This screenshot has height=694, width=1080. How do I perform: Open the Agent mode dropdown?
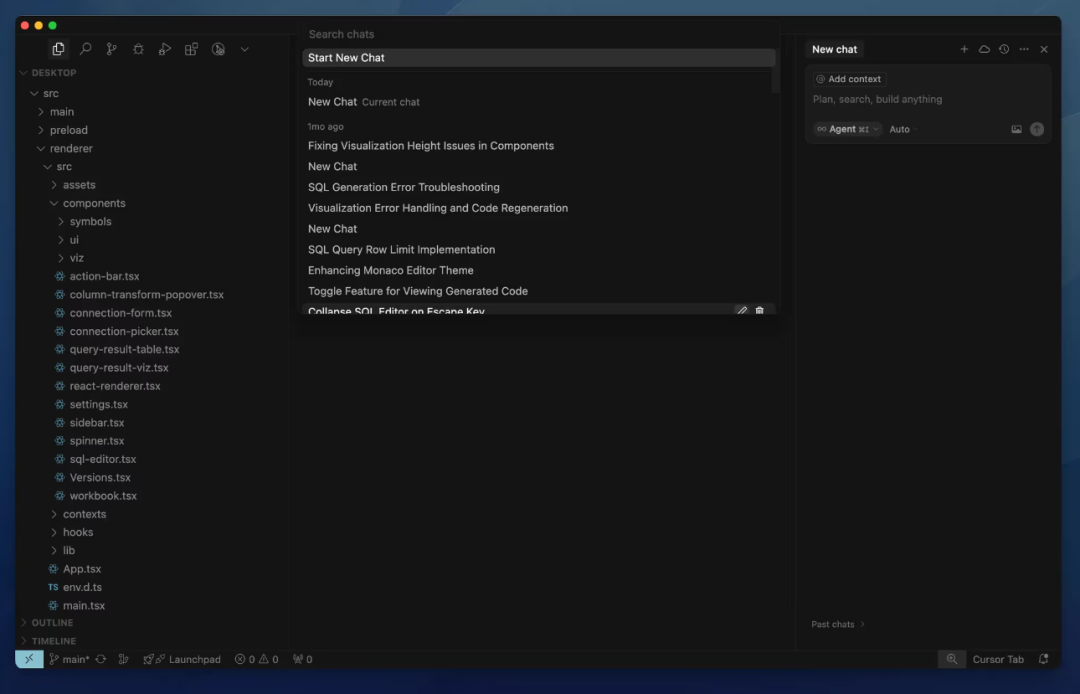coord(847,129)
